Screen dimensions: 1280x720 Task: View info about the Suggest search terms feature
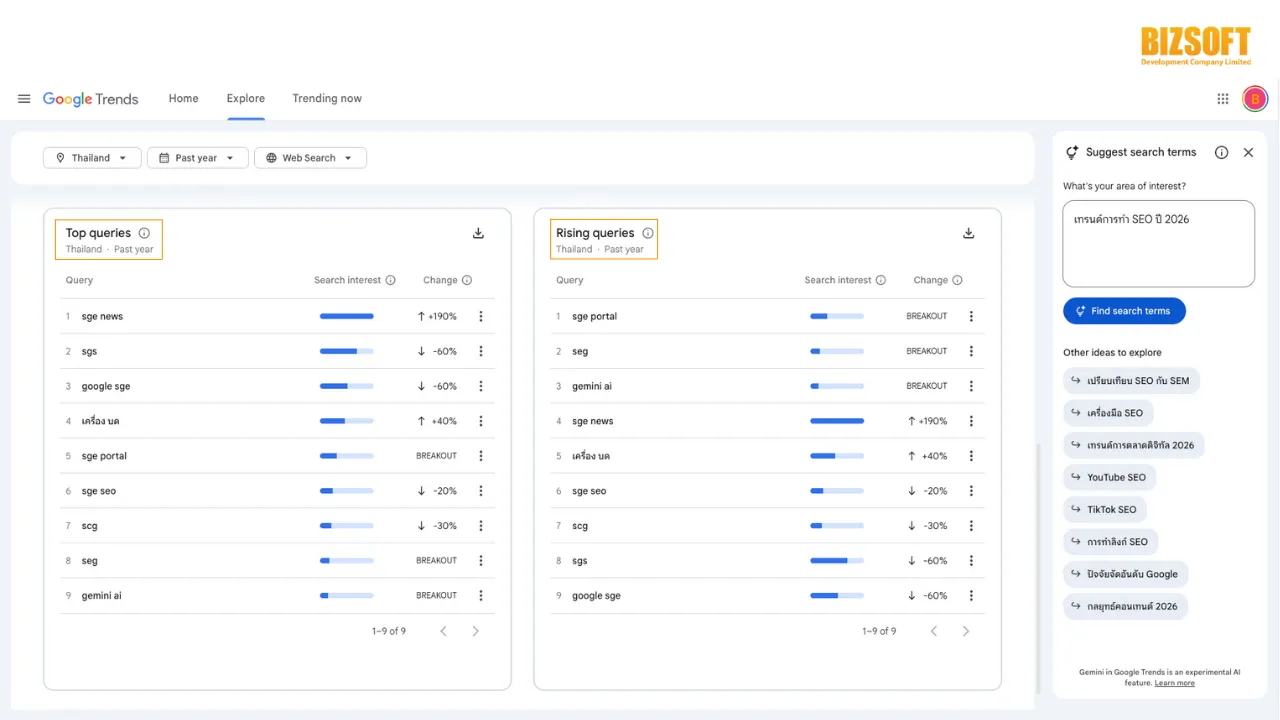[x=1221, y=152]
